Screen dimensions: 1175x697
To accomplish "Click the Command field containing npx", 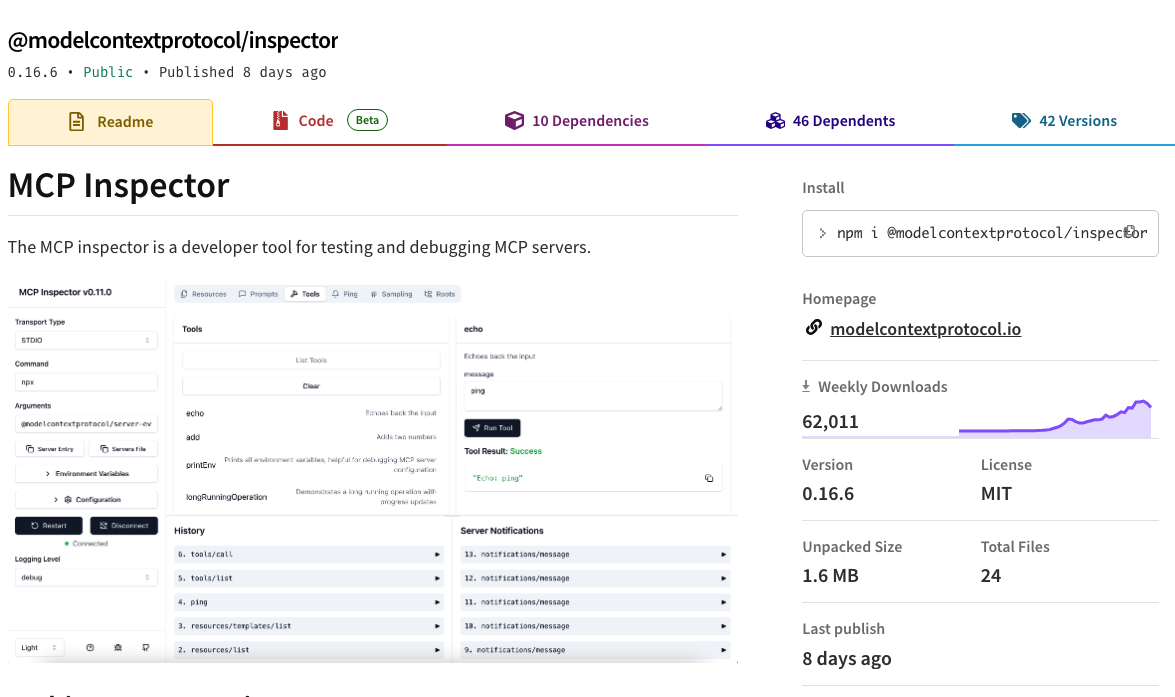I will [86, 382].
